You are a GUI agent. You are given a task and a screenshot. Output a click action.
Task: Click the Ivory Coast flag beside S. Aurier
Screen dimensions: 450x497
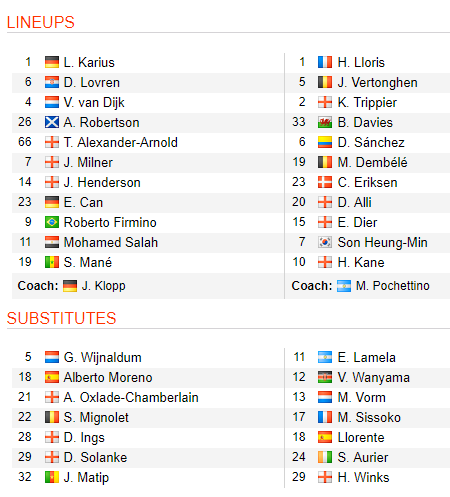325,457
